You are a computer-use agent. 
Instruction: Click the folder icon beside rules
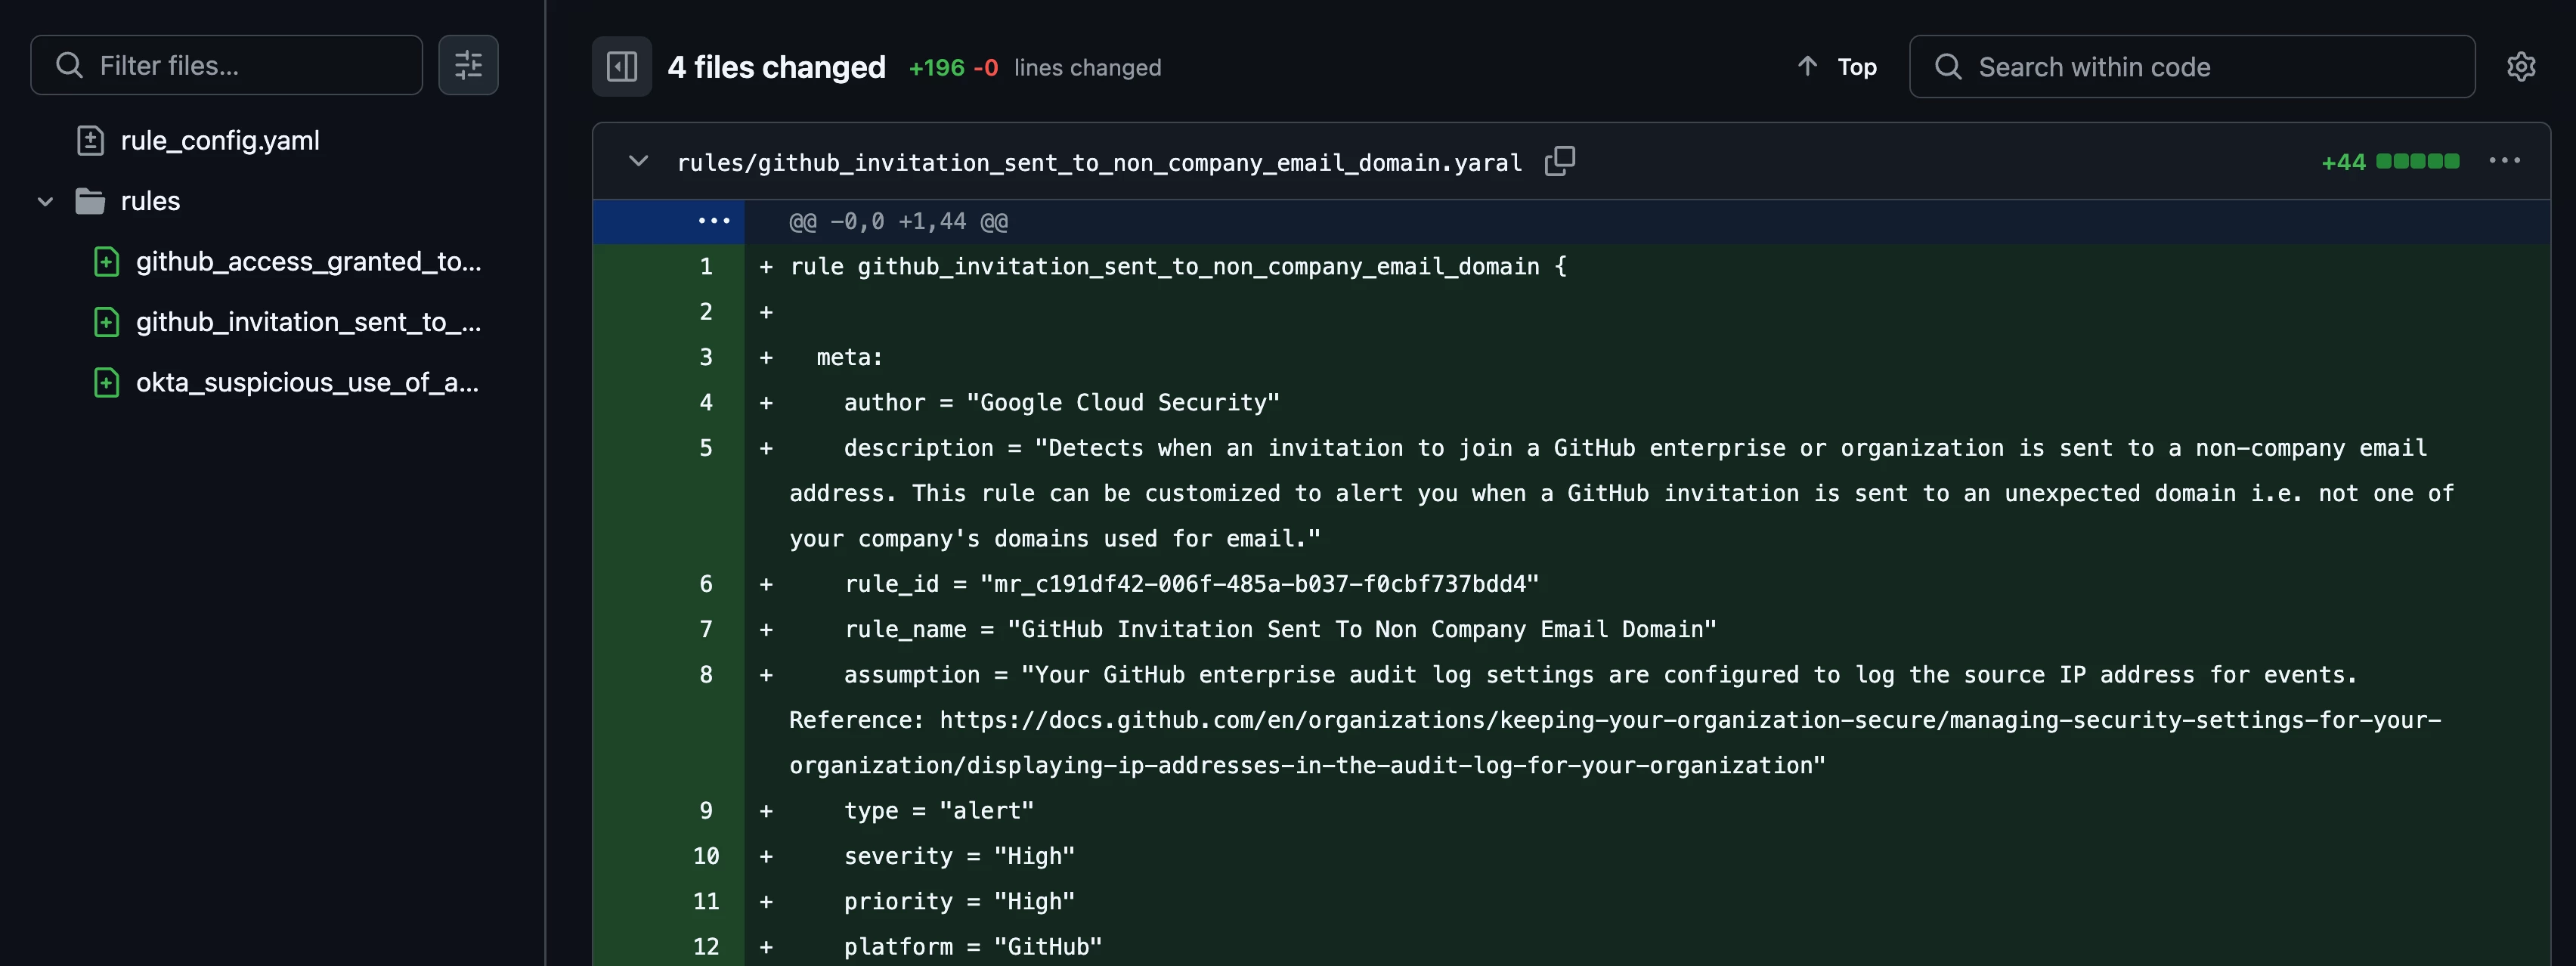point(90,202)
